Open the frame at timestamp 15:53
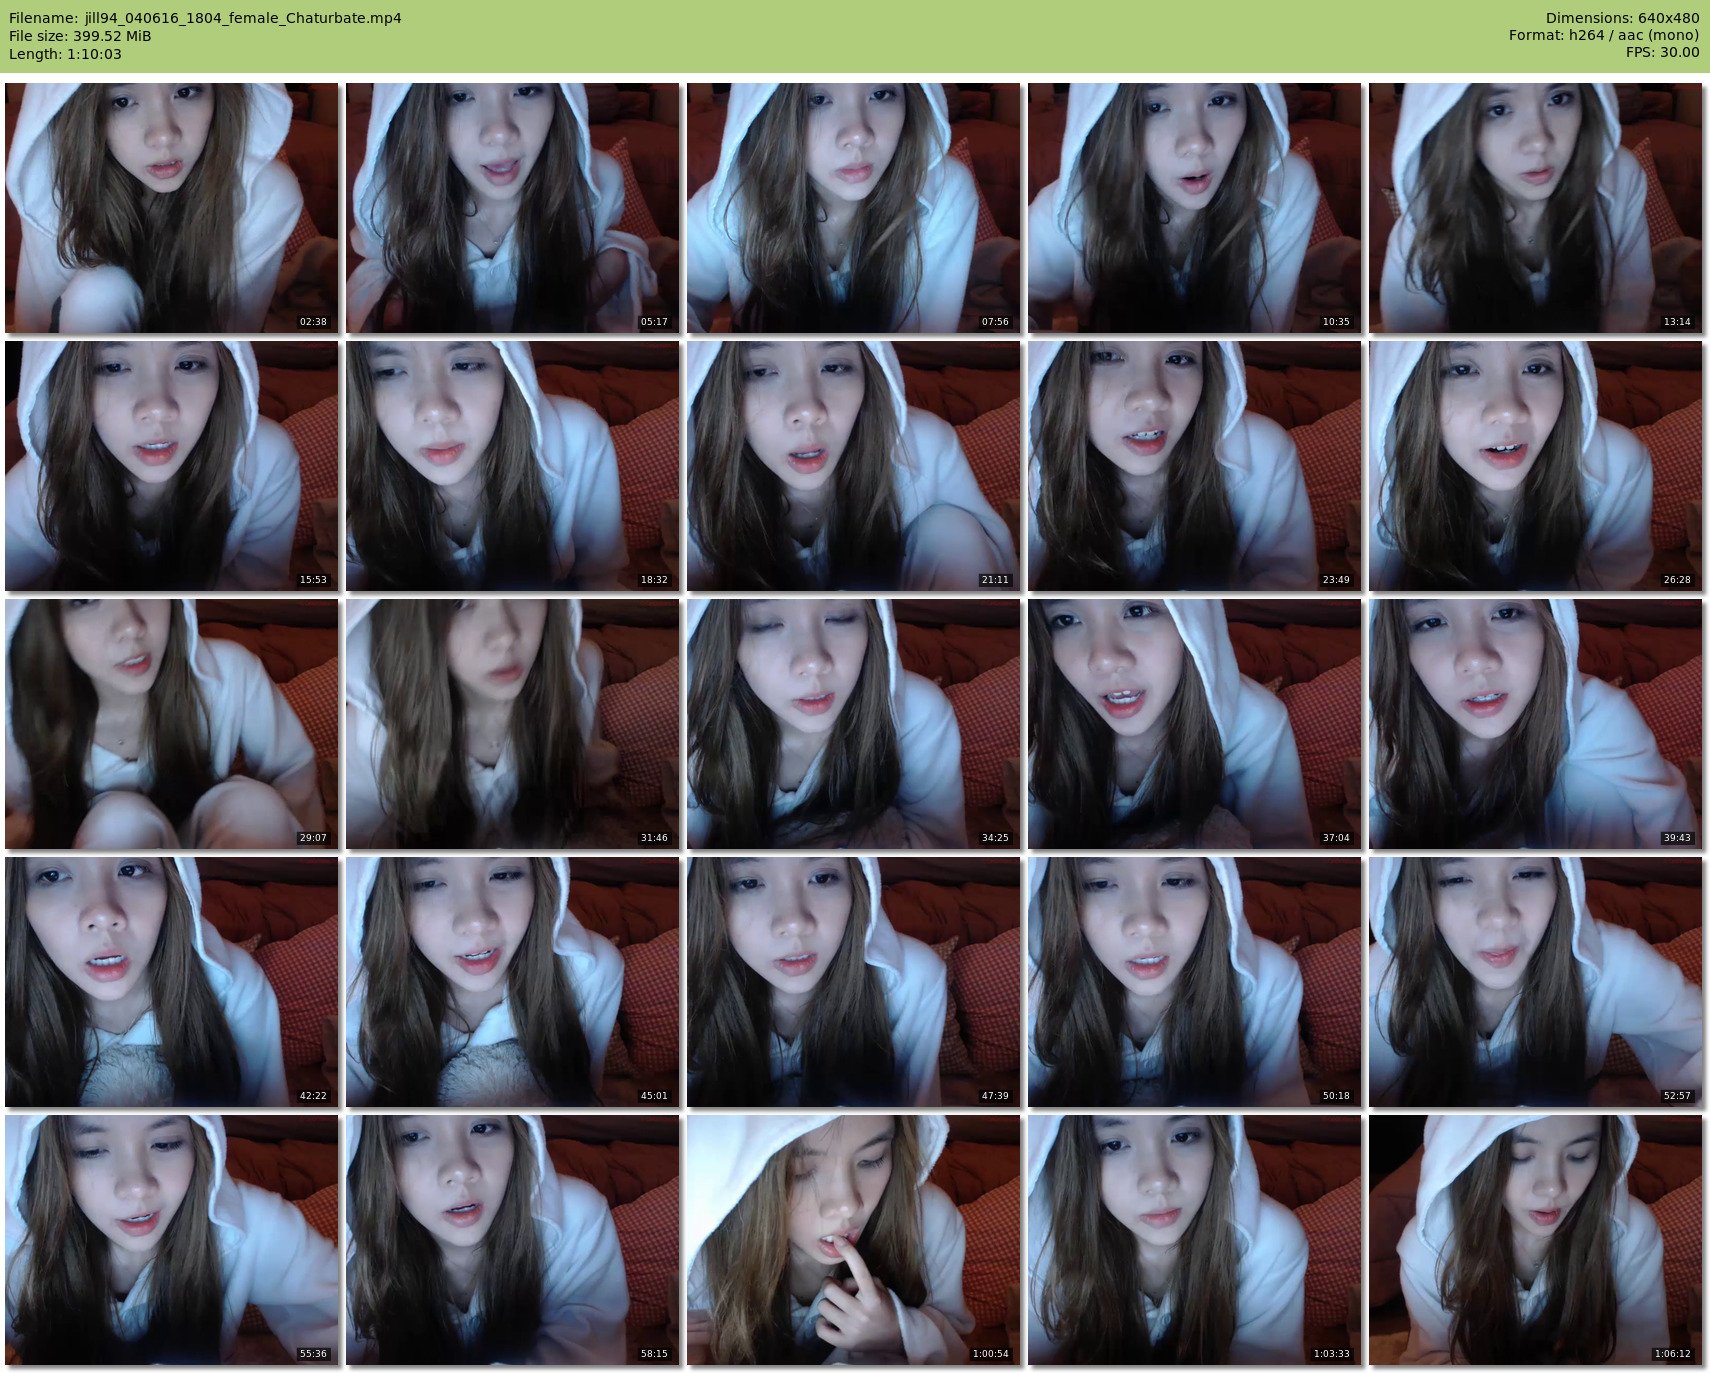Viewport: 1710px width, 1373px height. [x=171, y=466]
